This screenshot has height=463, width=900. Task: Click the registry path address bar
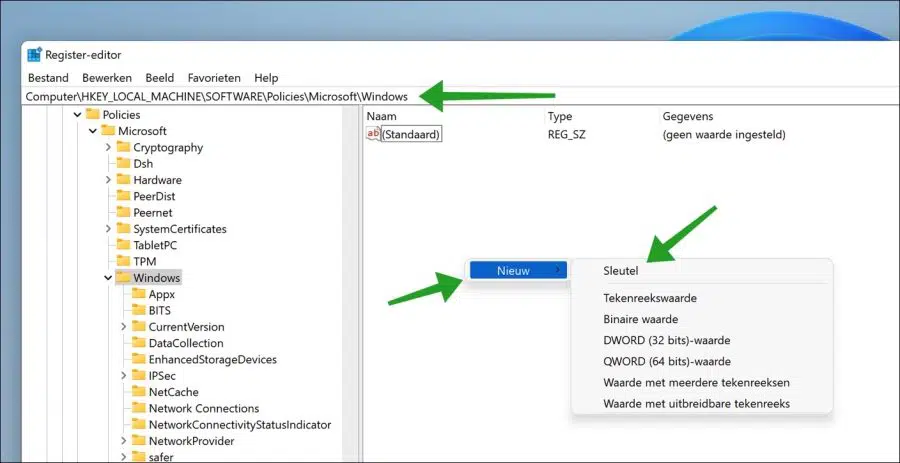coord(459,96)
